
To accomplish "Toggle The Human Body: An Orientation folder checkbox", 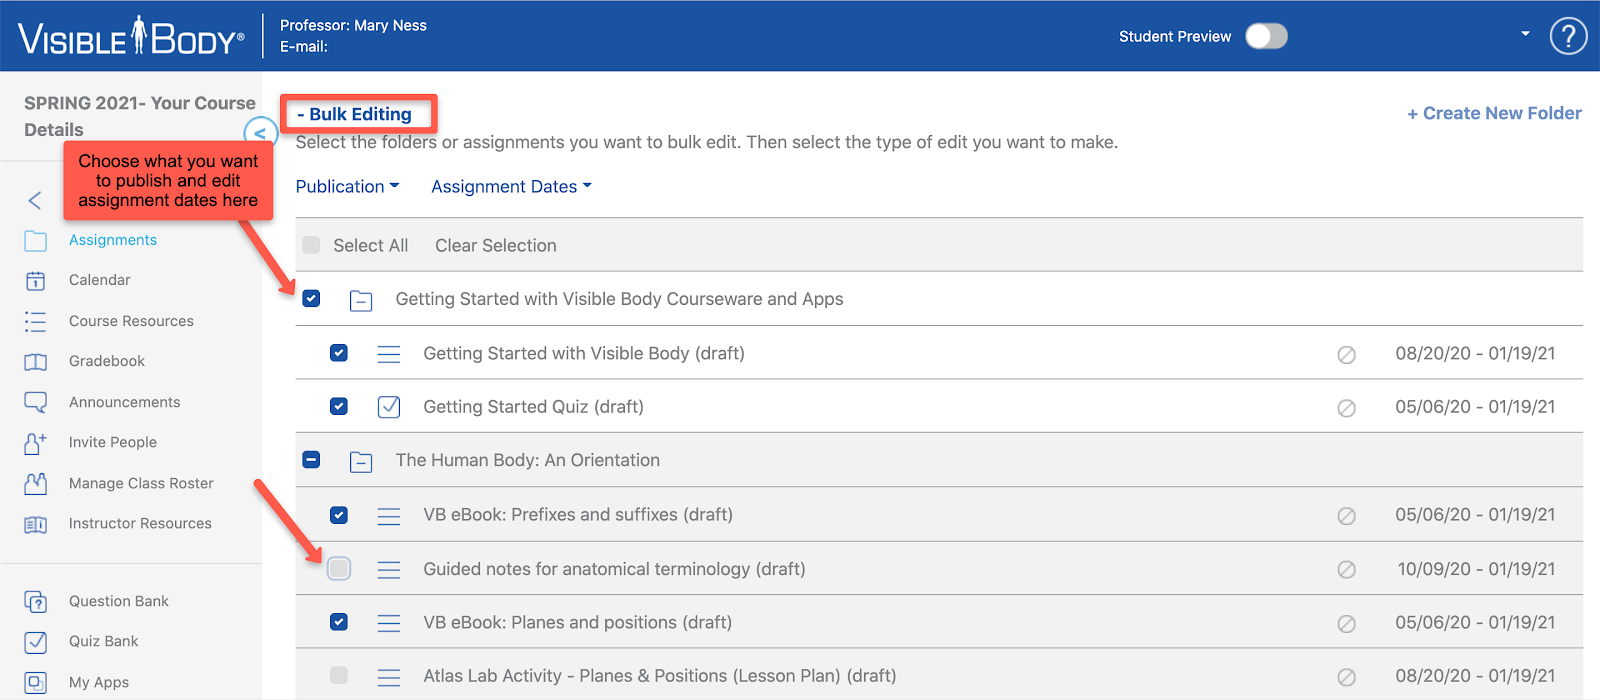I will coord(311,460).
